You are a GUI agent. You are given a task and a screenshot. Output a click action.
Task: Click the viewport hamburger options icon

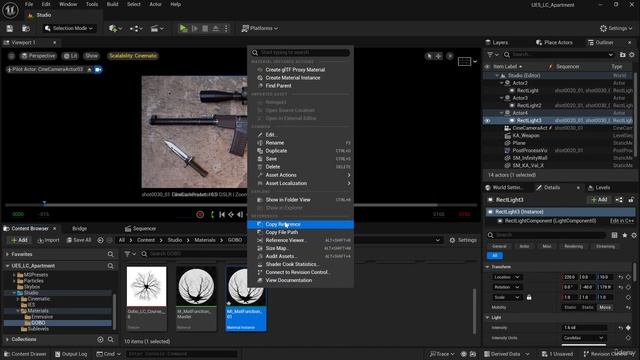(11, 56)
